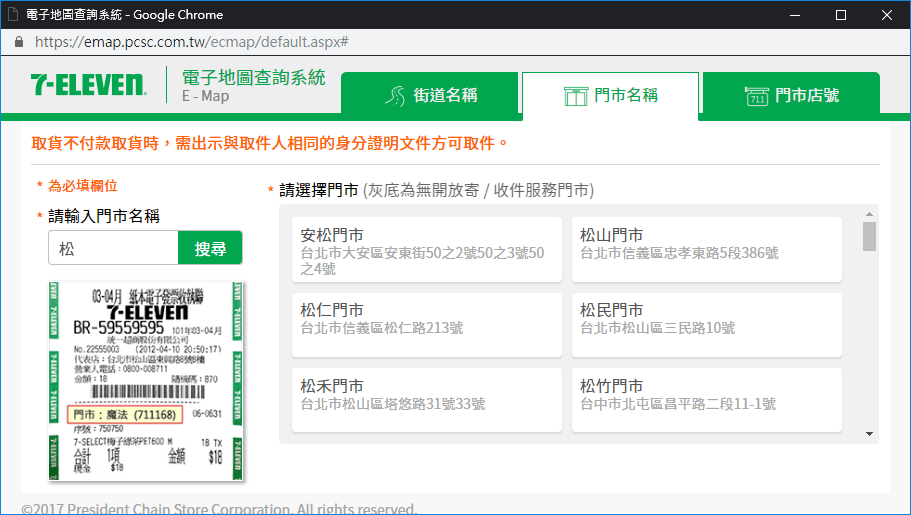This screenshot has width=911, height=515.
Task: Maximize the Chrome window
Action: pyautogui.click(x=841, y=15)
